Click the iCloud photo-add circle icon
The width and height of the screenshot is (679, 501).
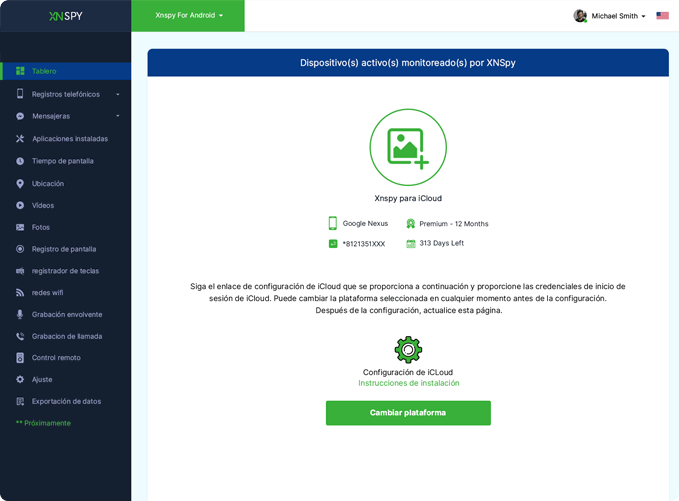pos(408,147)
